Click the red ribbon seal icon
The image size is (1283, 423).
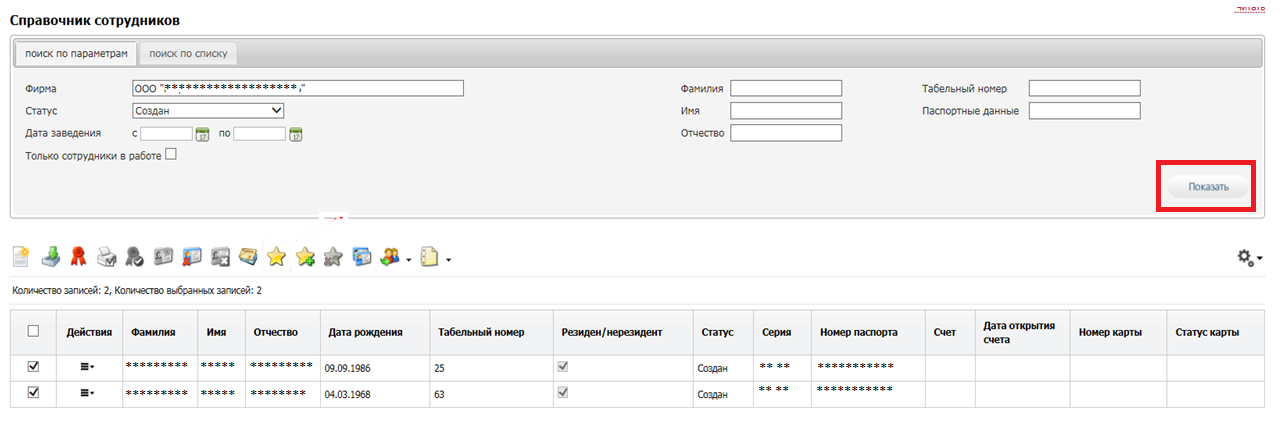pyautogui.click(x=78, y=257)
